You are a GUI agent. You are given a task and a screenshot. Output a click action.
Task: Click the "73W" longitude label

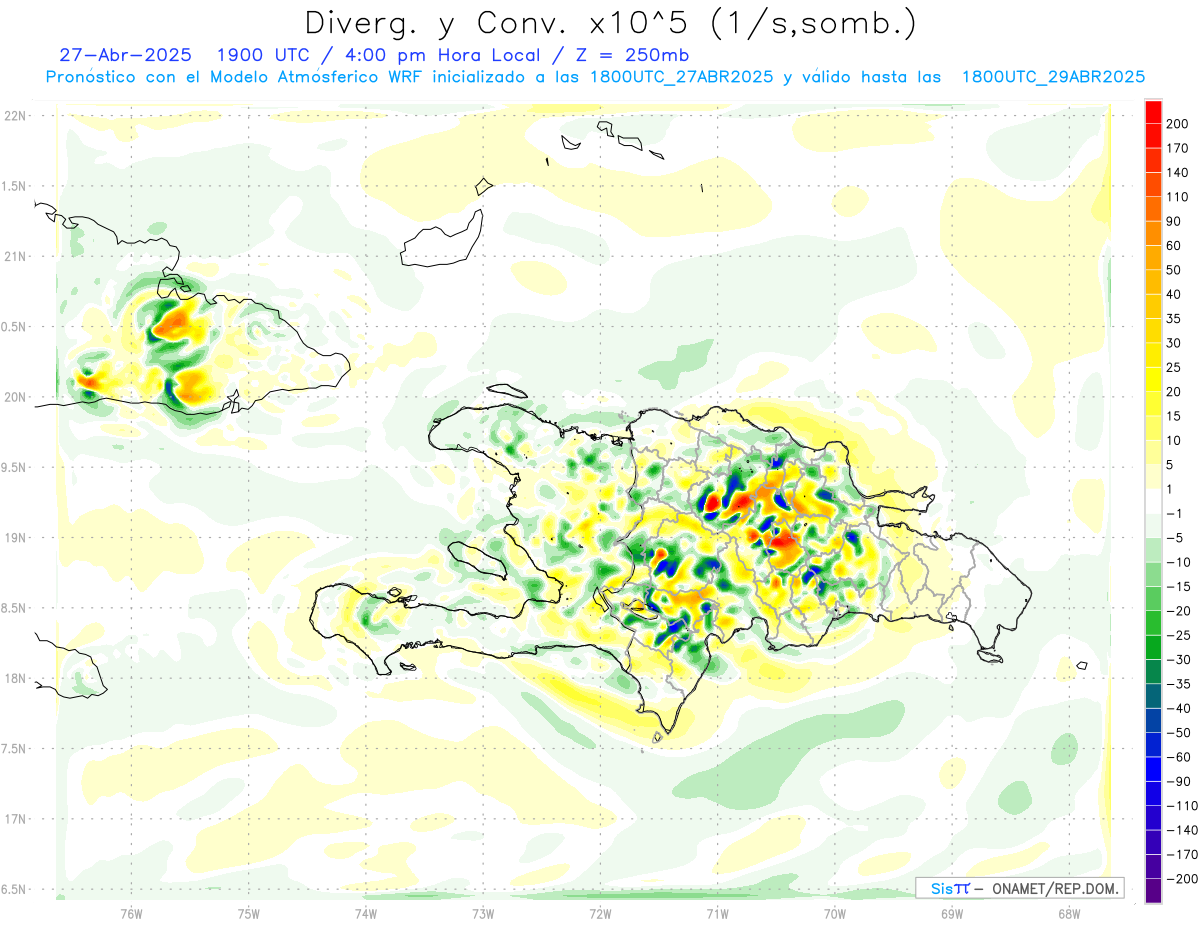click(483, 913)
